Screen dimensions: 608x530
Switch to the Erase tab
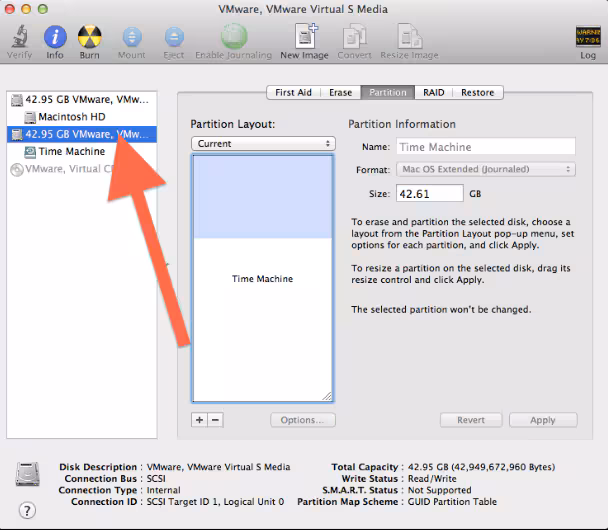(x=340, y=93)
